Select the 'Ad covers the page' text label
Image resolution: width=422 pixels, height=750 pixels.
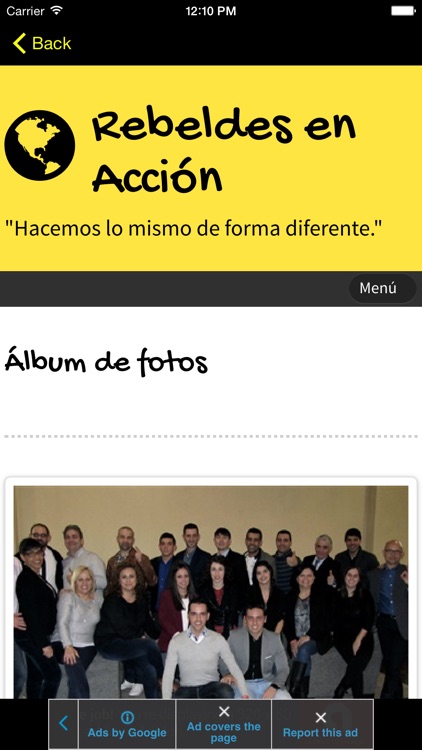[x=224, y=732]
